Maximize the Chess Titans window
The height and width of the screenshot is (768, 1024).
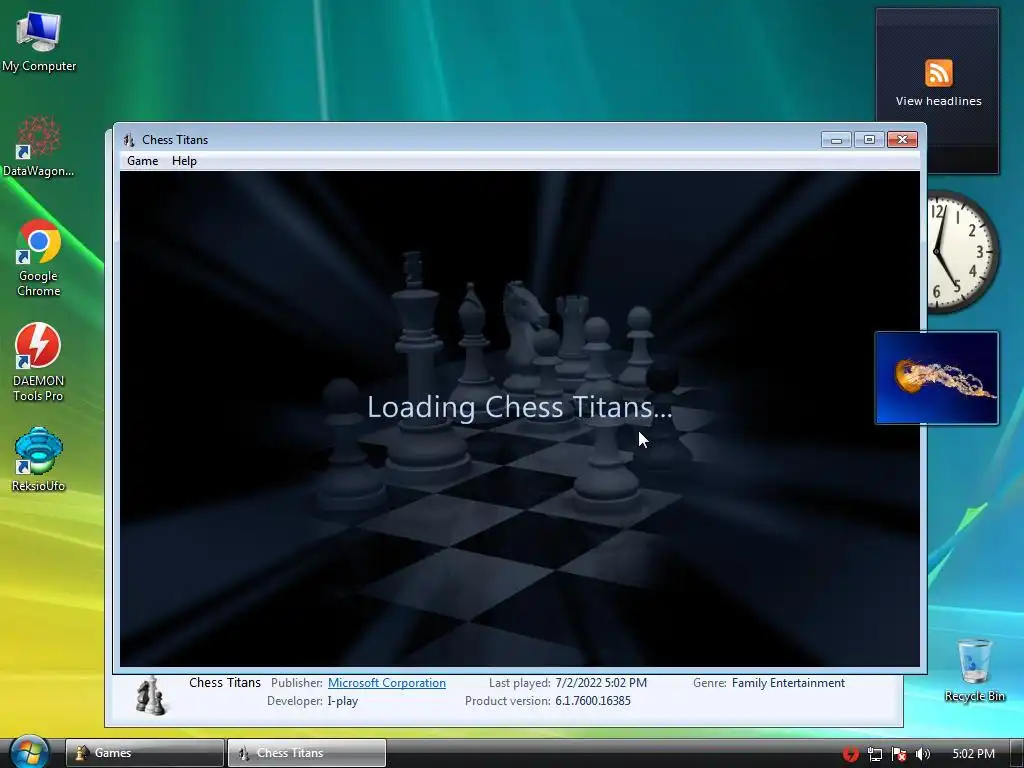tap(869, 140)
